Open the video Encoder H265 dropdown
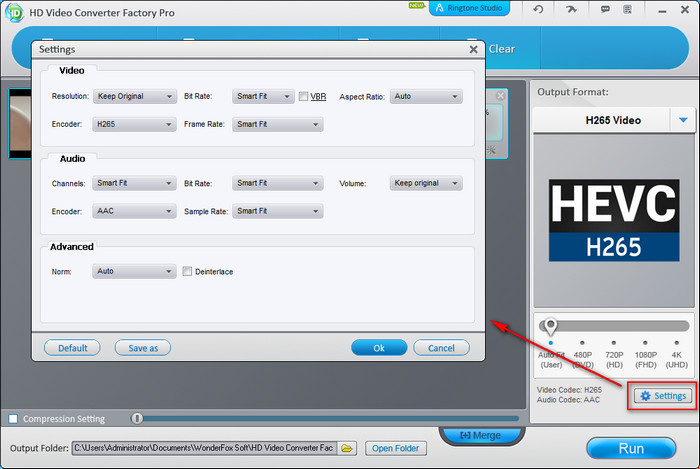This screenshot has width=700, height=469. 134,125
